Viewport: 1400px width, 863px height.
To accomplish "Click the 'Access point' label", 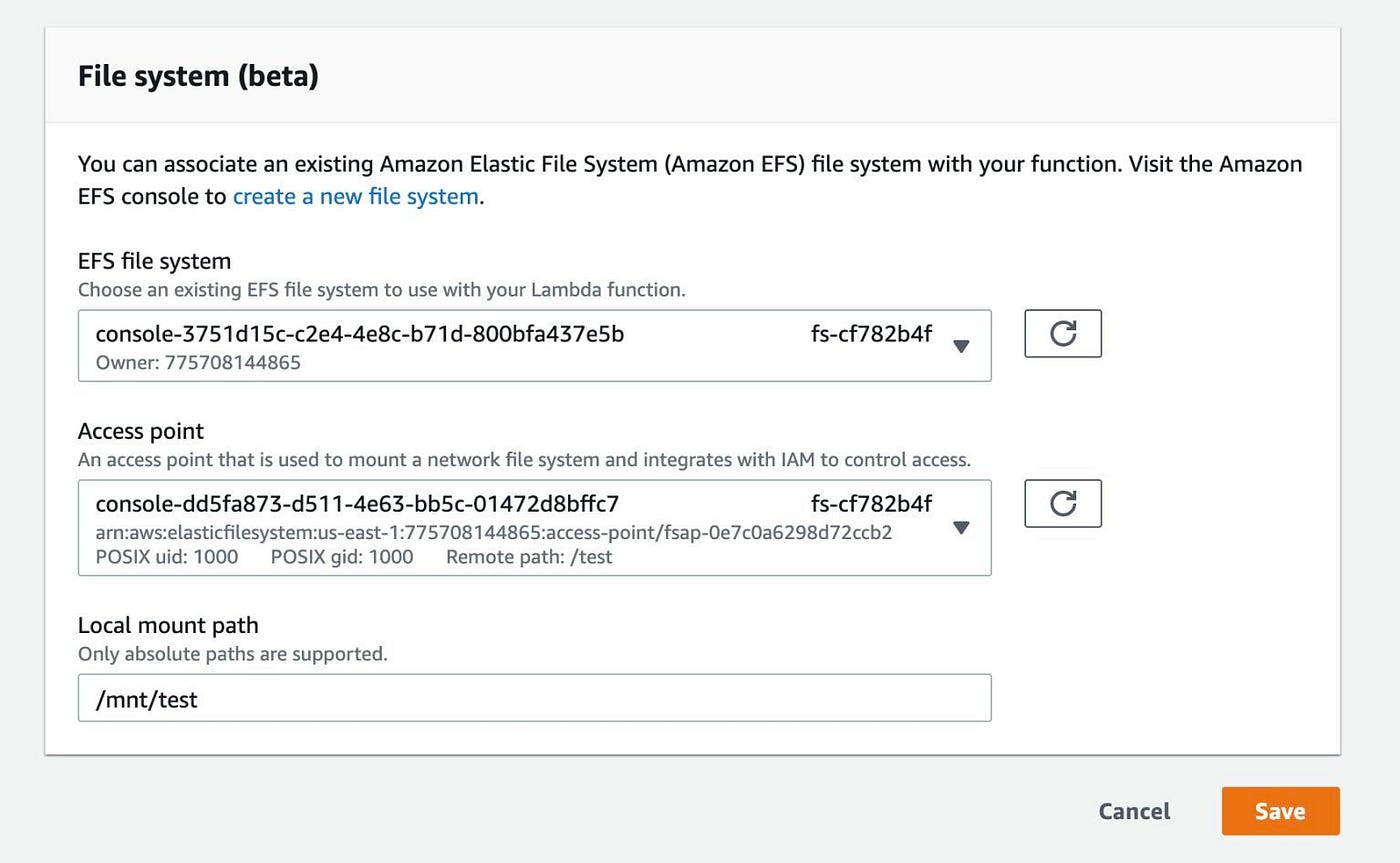I will click(141, 431).
